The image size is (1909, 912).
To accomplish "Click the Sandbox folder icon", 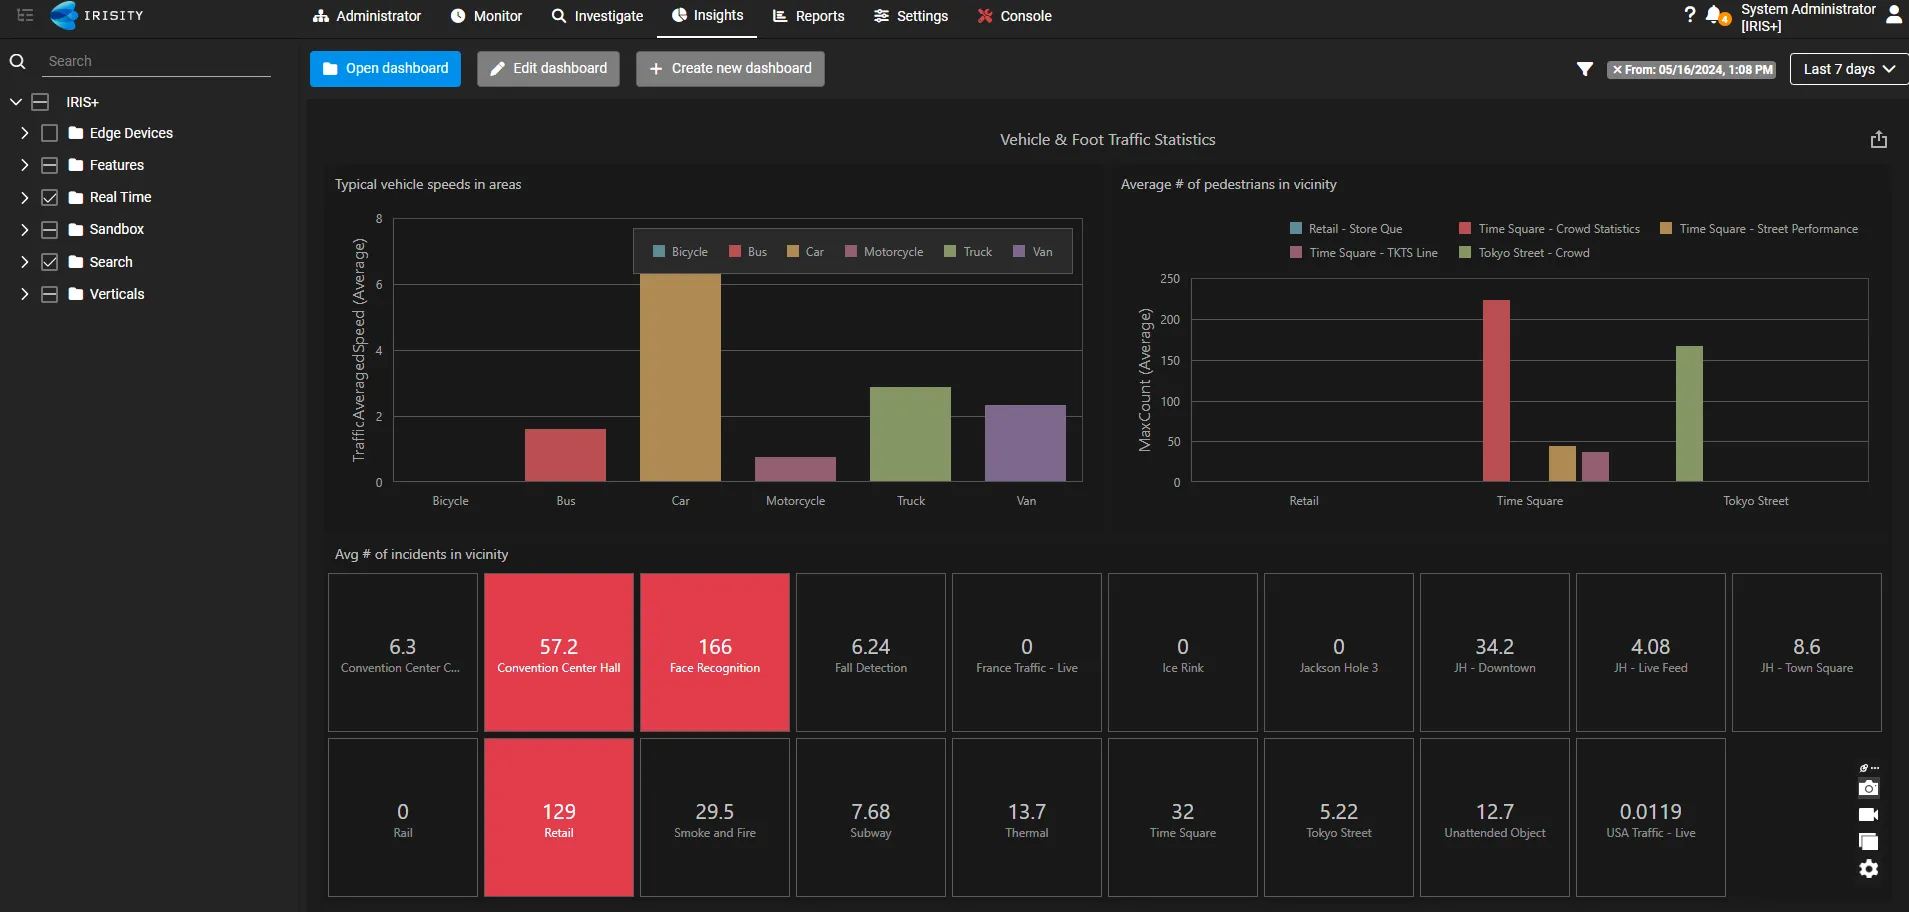I will [75, 229].
